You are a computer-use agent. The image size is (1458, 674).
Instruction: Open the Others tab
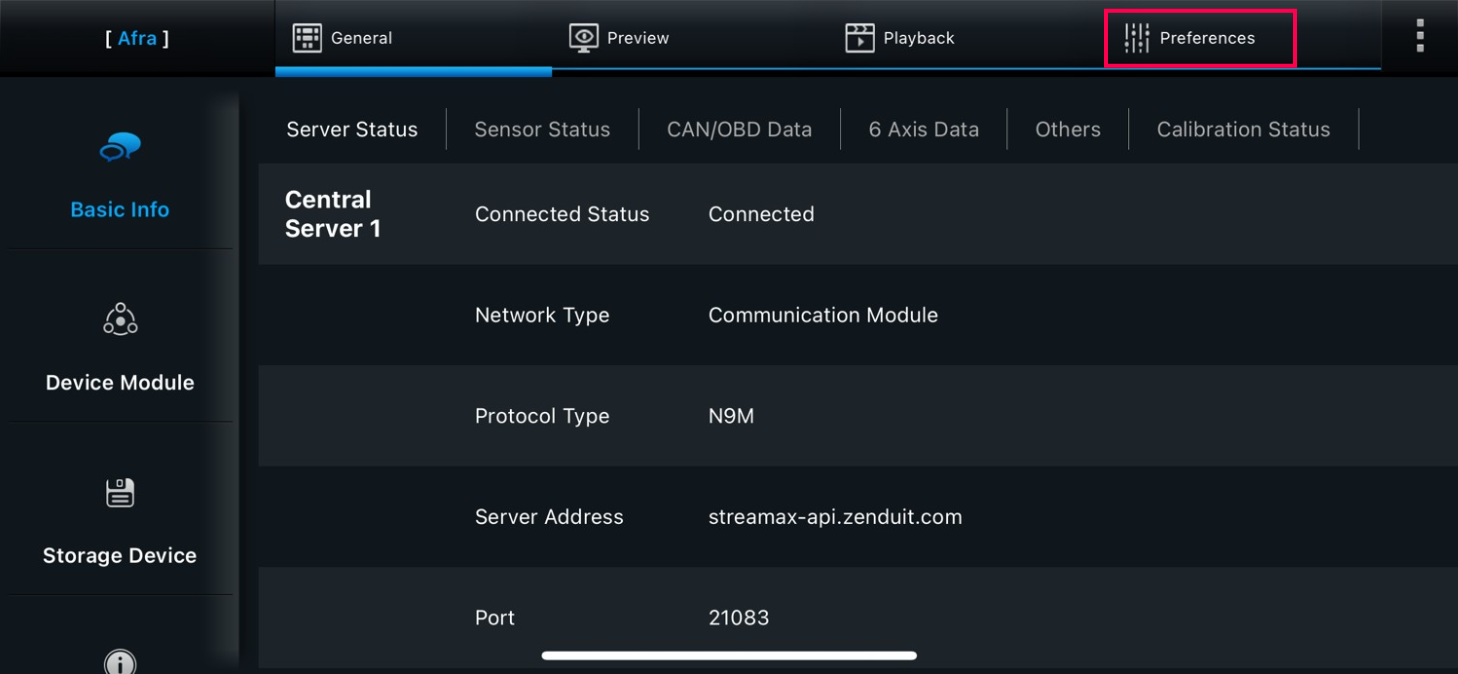[1068, 129]
